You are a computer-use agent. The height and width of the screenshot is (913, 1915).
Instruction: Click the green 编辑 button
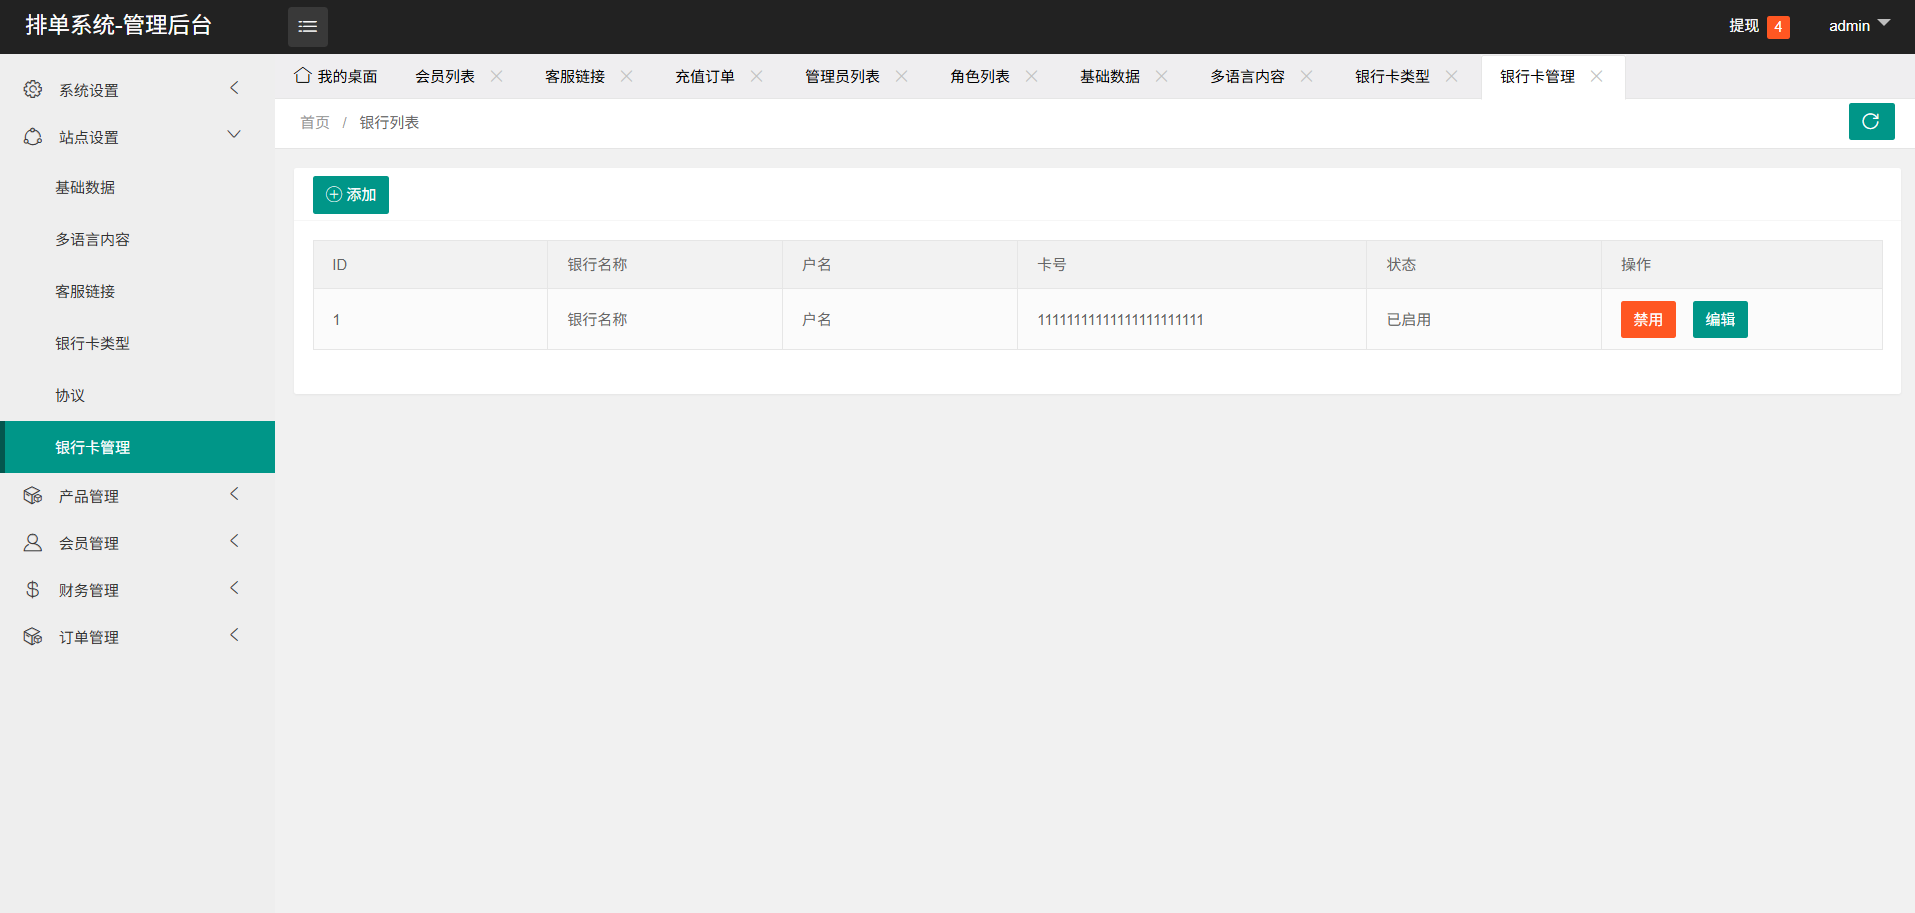[x=1720, y=319]
